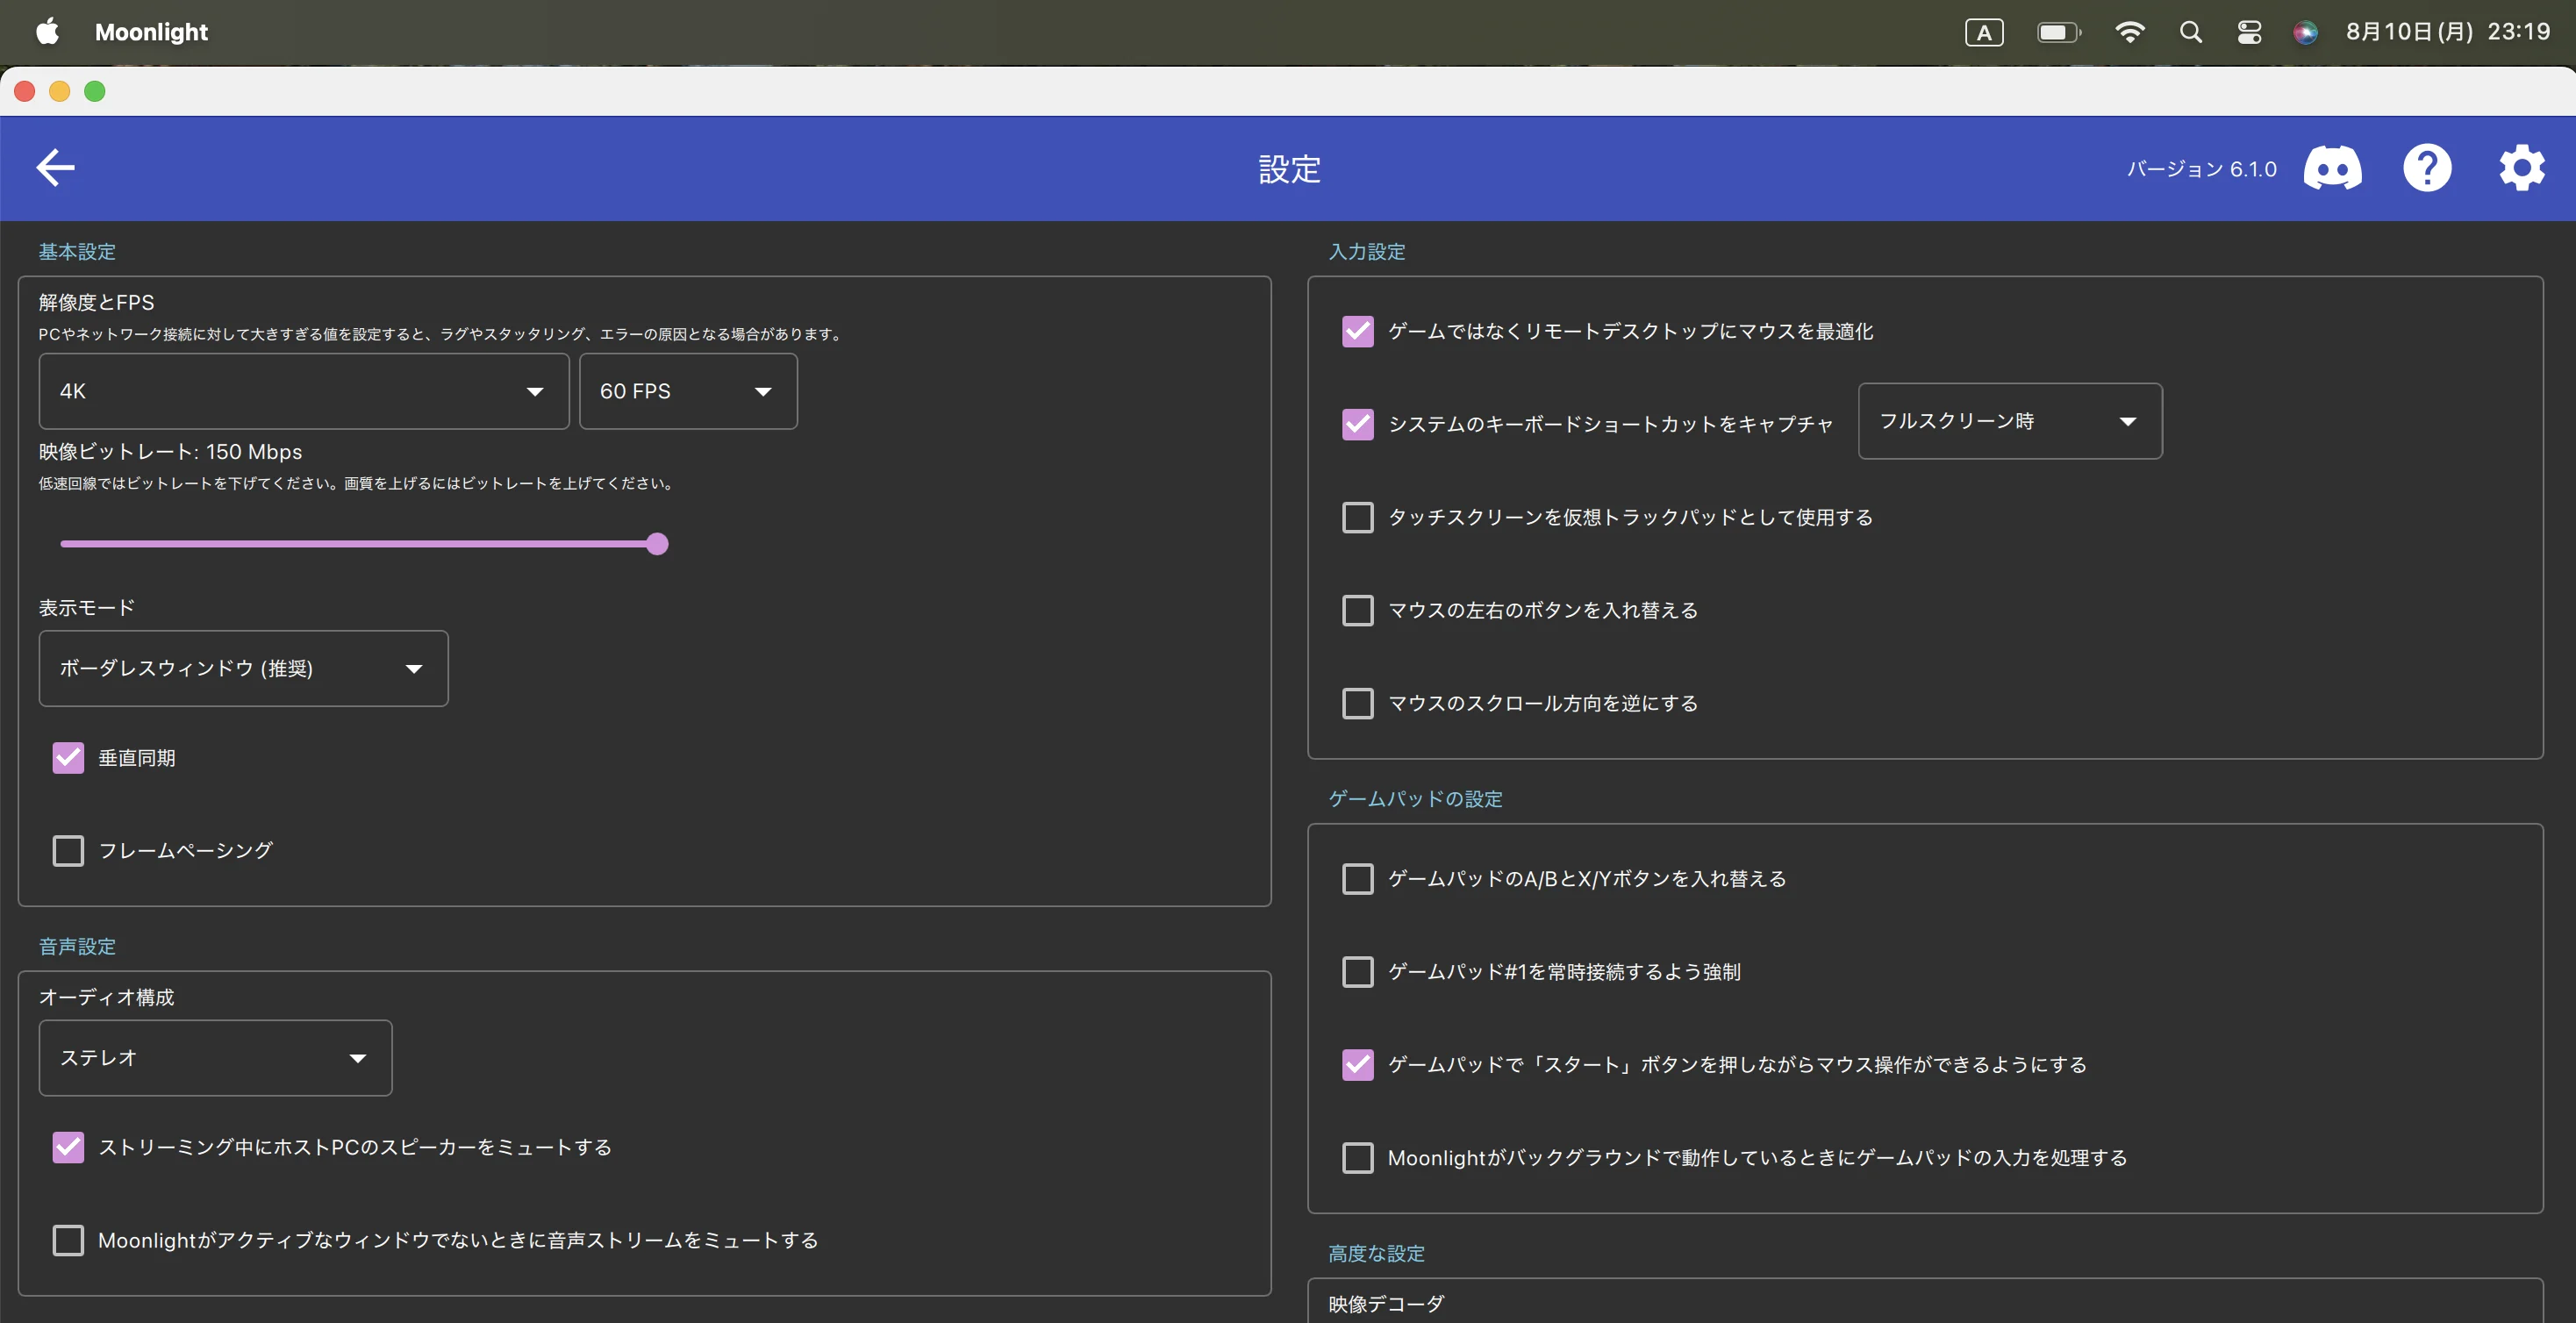This screenshot has width=2576, height=1323.
Task: Open the date and time 8月10日 clock
Action: [x=2447, y=32]
